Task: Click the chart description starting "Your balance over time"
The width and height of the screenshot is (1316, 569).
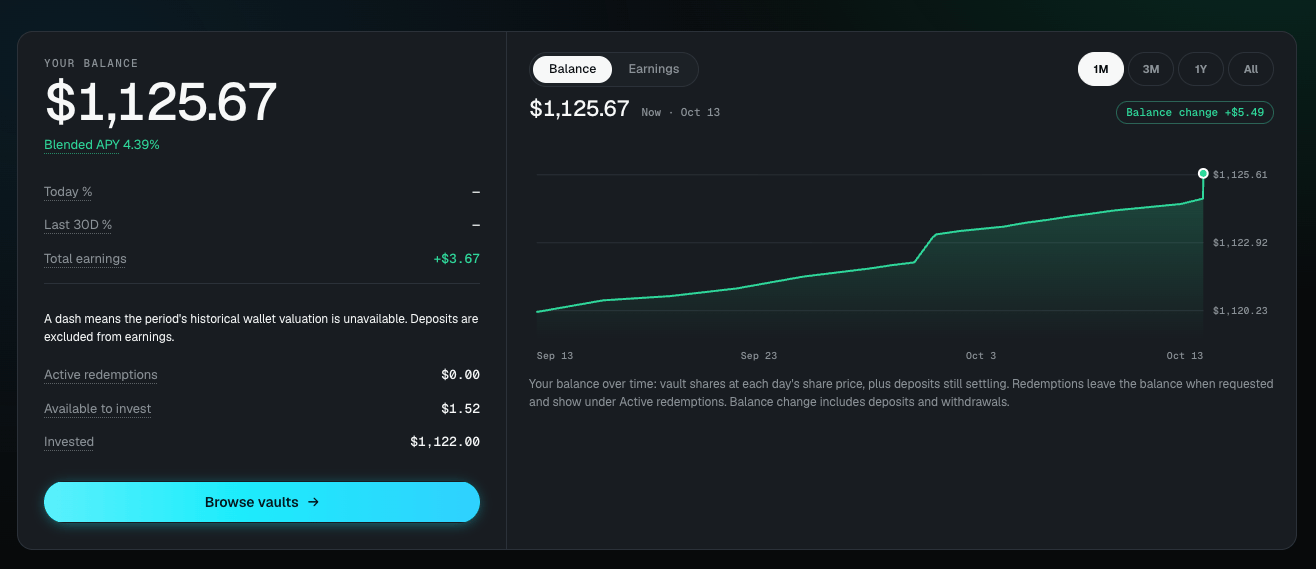Action: click(x=901, y=393)
